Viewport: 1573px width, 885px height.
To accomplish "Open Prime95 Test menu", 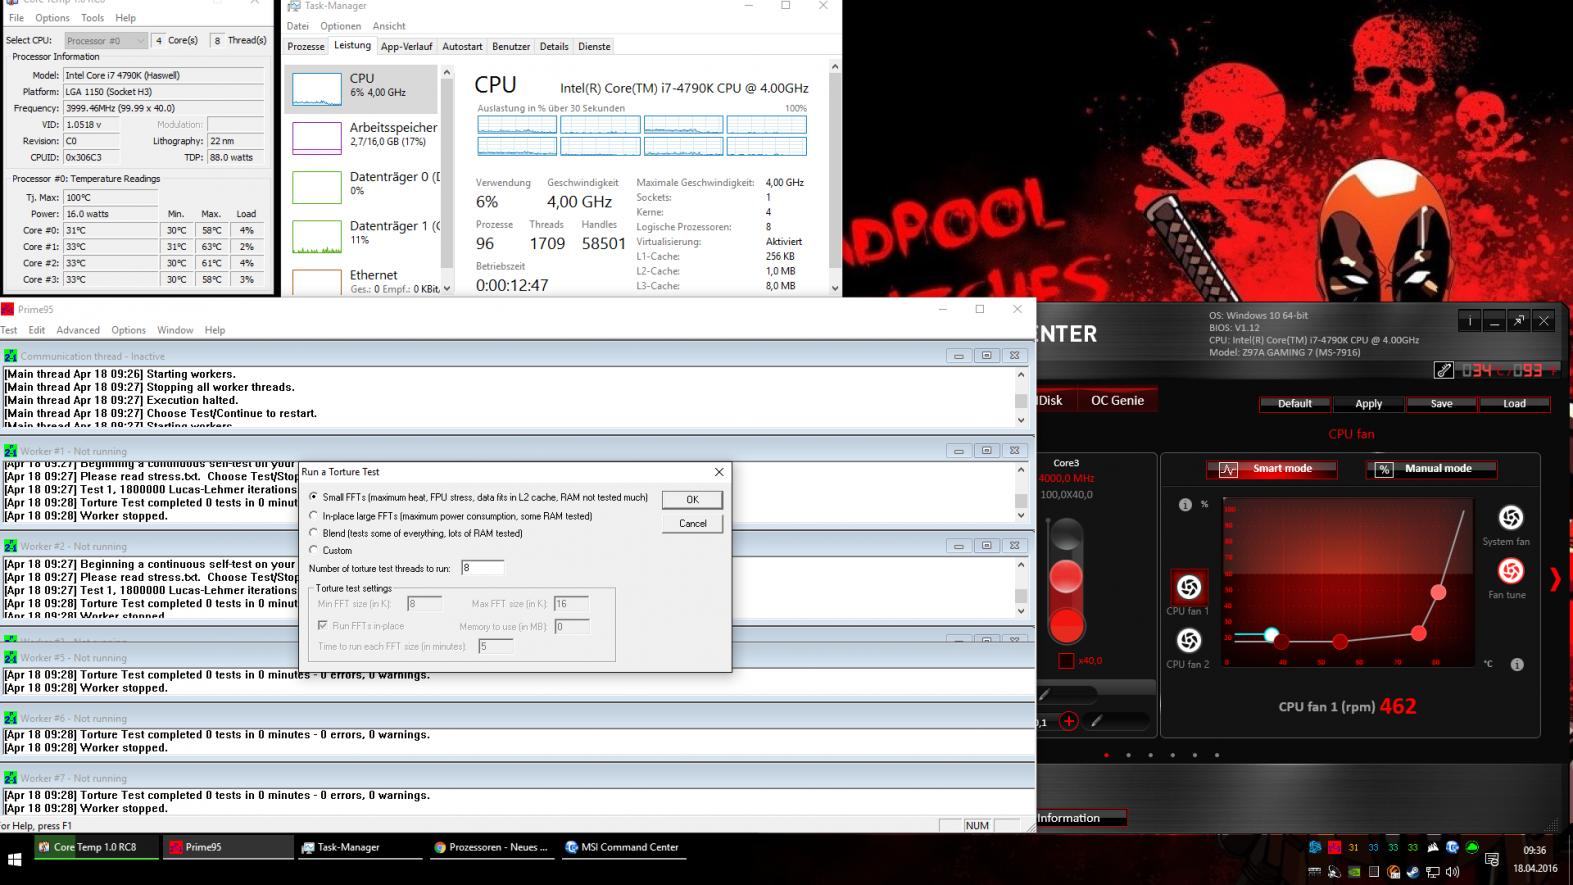I will click(x=9, y=330).
